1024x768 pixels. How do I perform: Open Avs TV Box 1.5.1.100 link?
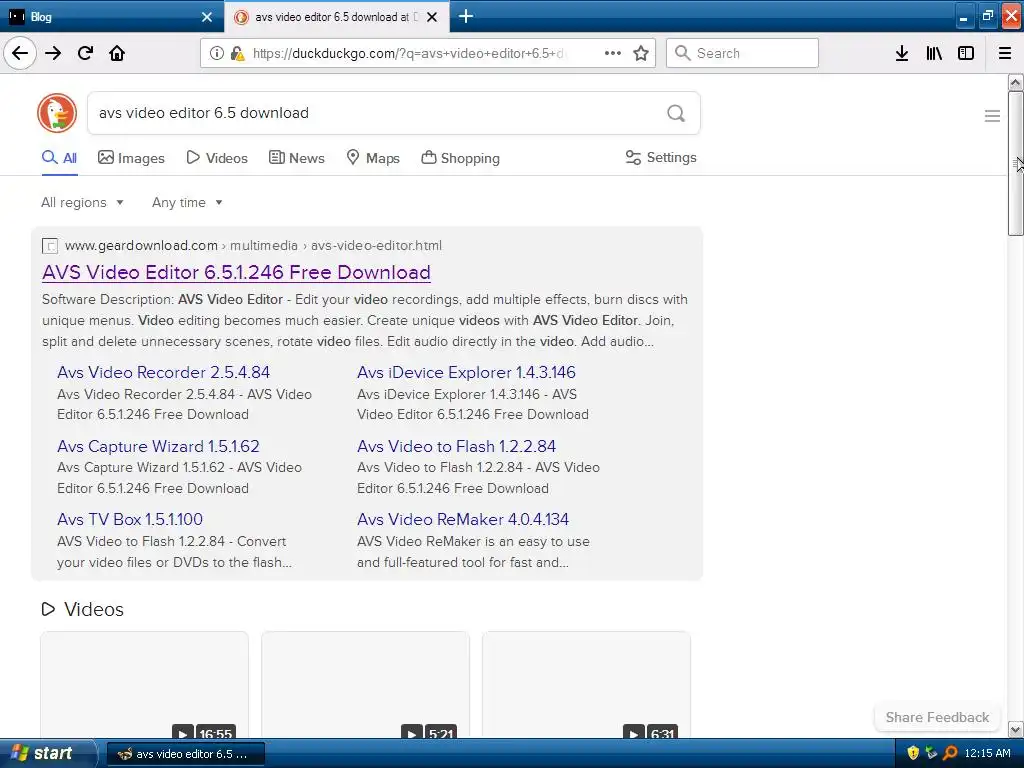pos(130,519)
